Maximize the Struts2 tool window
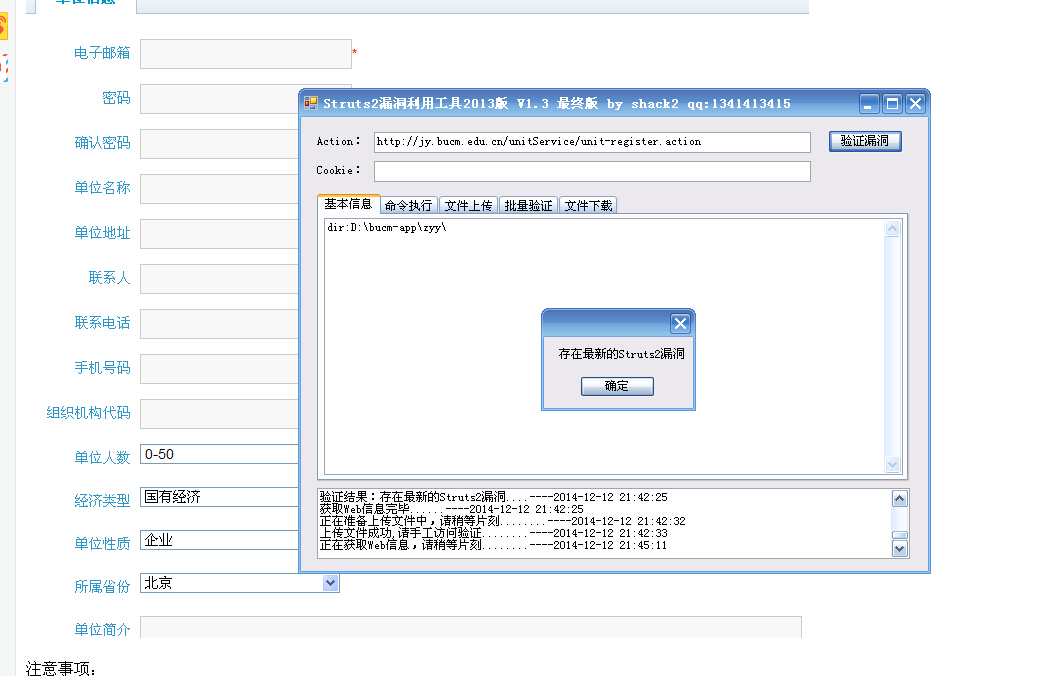This screenshot has height=676, width=1060. (892, 103)
